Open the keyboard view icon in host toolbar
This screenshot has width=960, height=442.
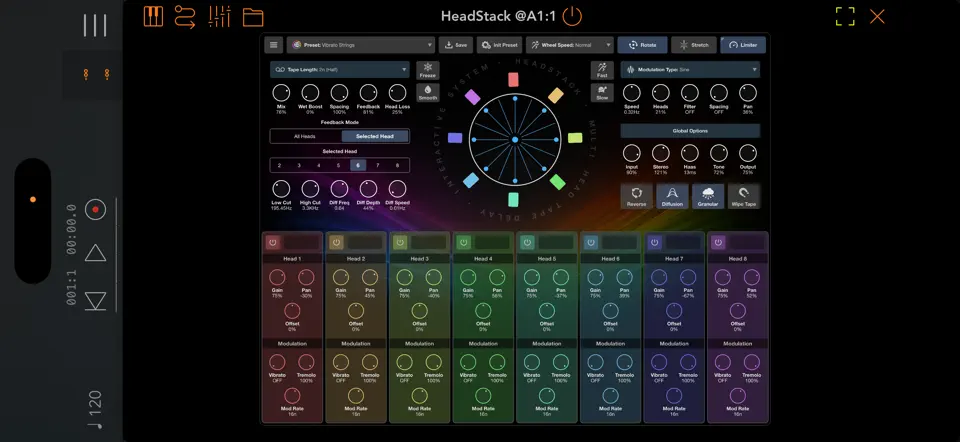tap(154, 16)
